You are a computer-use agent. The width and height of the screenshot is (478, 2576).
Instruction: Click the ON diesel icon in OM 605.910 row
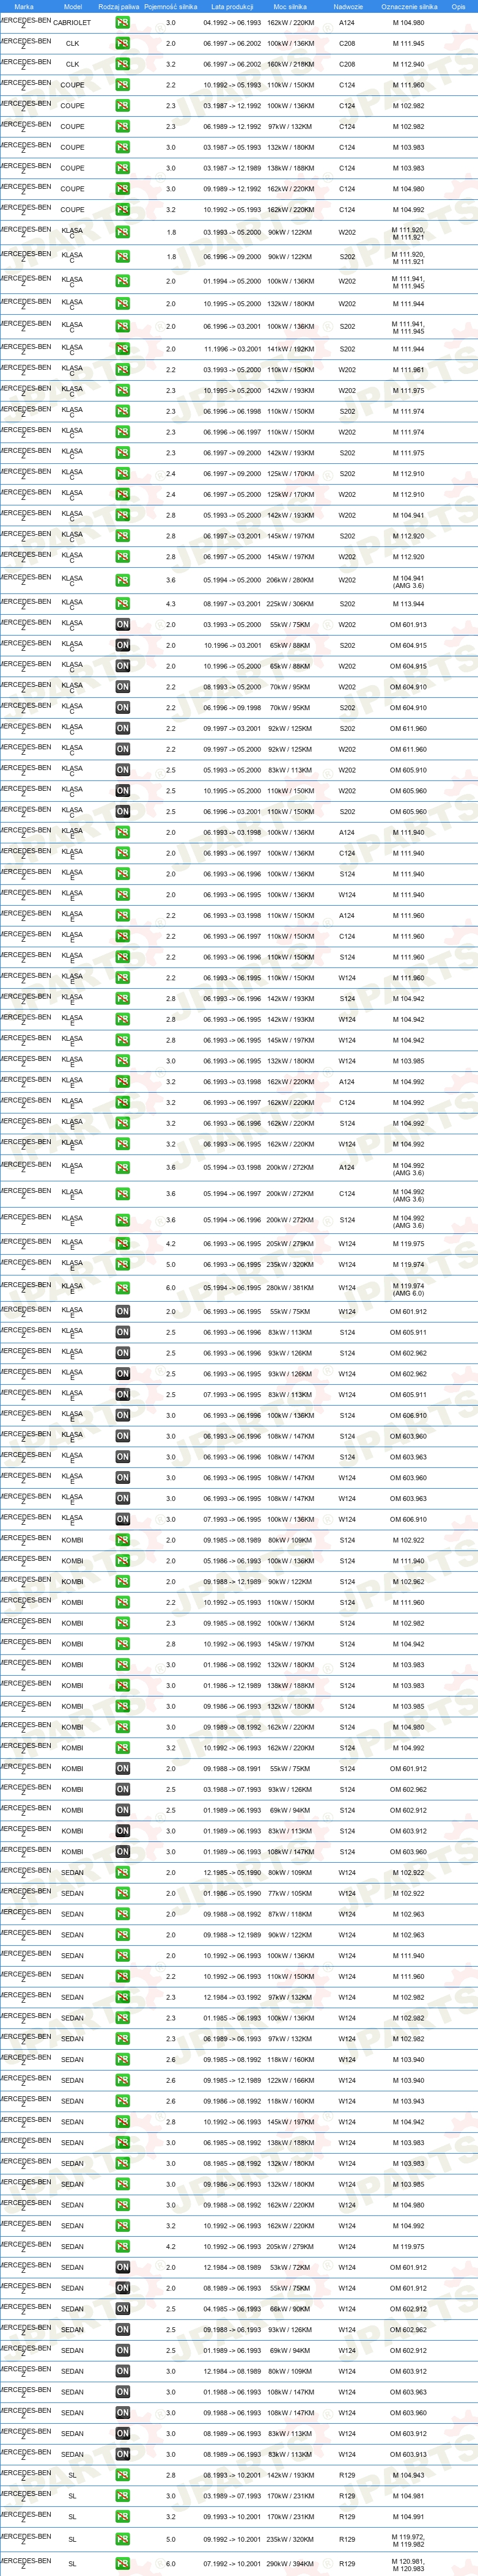122,770
